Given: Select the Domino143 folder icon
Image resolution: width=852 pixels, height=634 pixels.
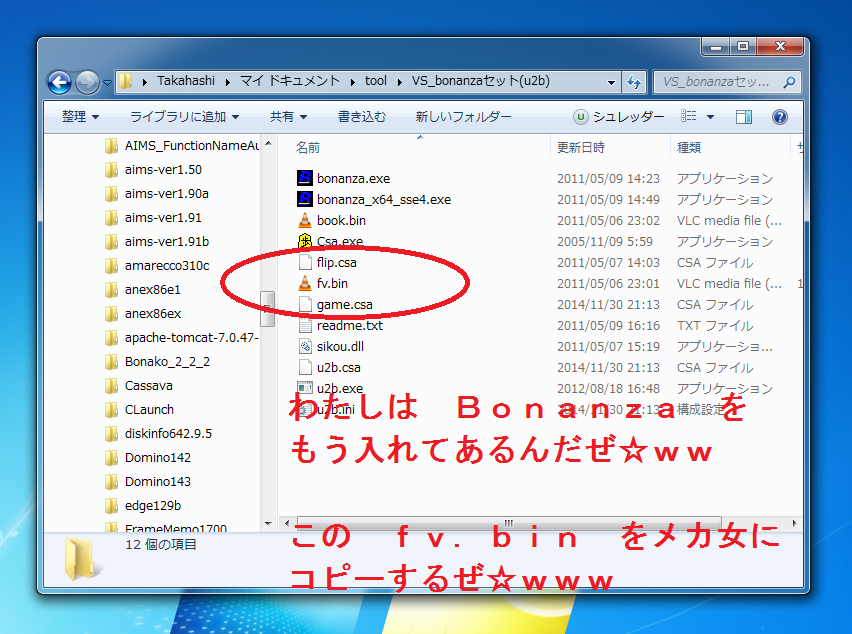Looking at the screenshot, I should (111, 481).
